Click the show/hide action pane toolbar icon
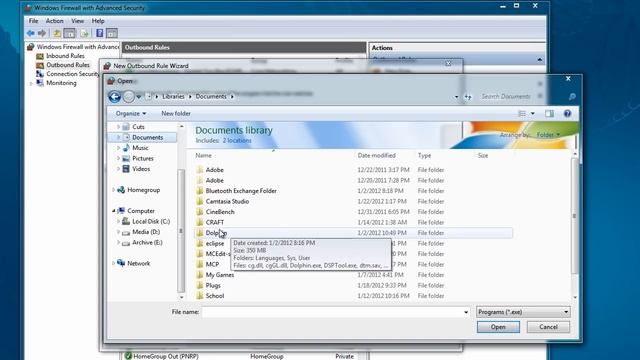 112,33
